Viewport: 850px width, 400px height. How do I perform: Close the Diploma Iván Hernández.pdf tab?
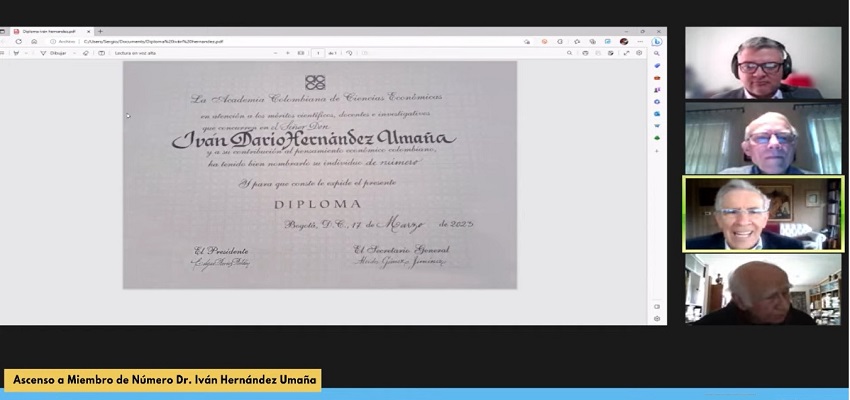tap(89, 31)
